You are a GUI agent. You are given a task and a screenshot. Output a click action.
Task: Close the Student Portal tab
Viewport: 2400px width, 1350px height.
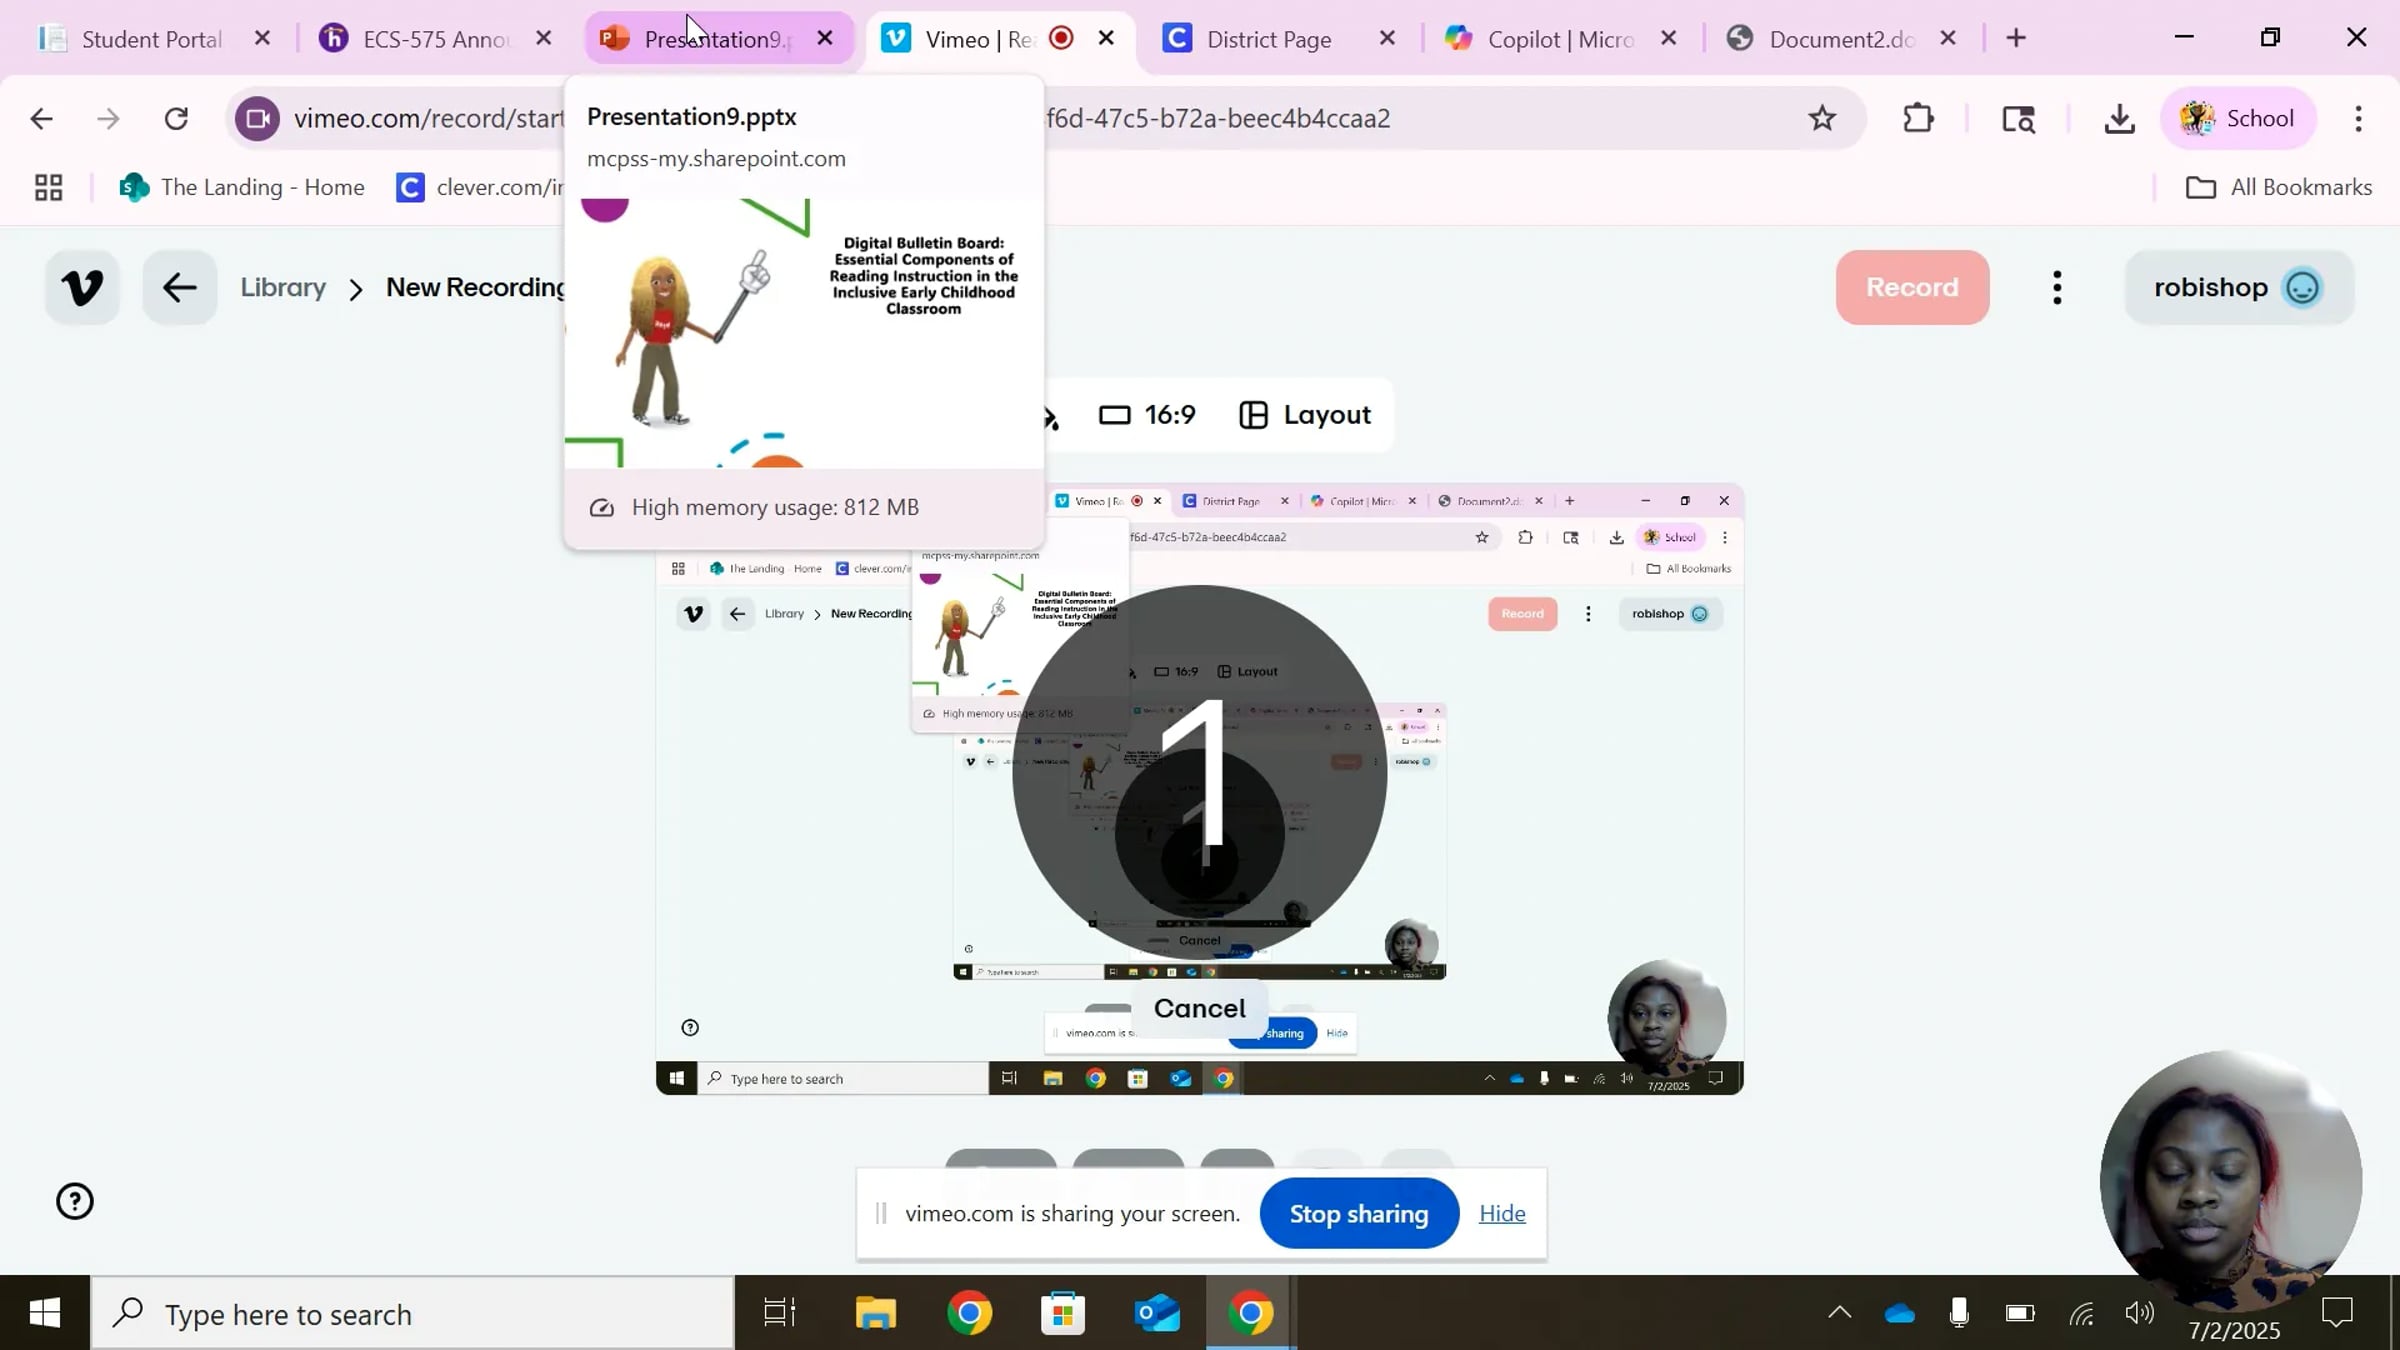point(262,38)
